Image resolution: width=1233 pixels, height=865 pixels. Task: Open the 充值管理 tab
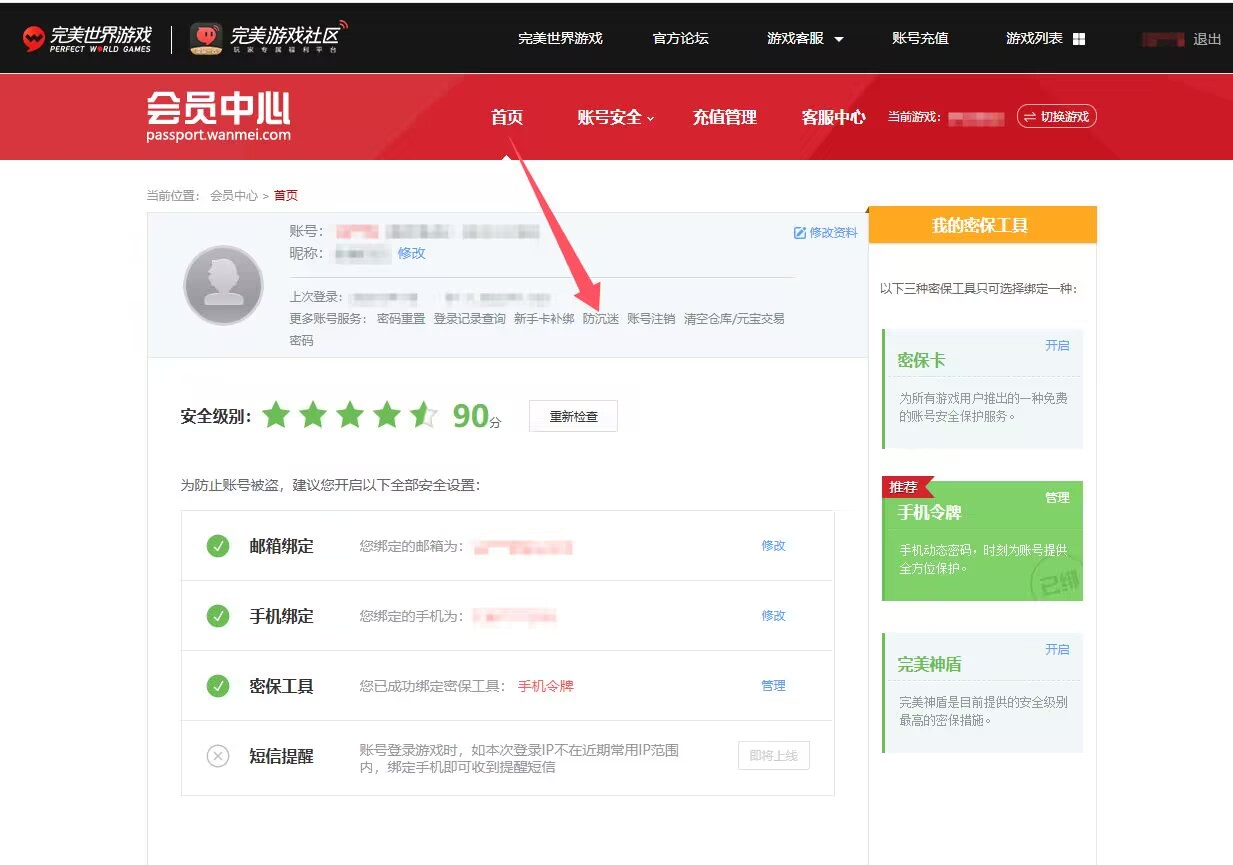click(x=725, y=117)
